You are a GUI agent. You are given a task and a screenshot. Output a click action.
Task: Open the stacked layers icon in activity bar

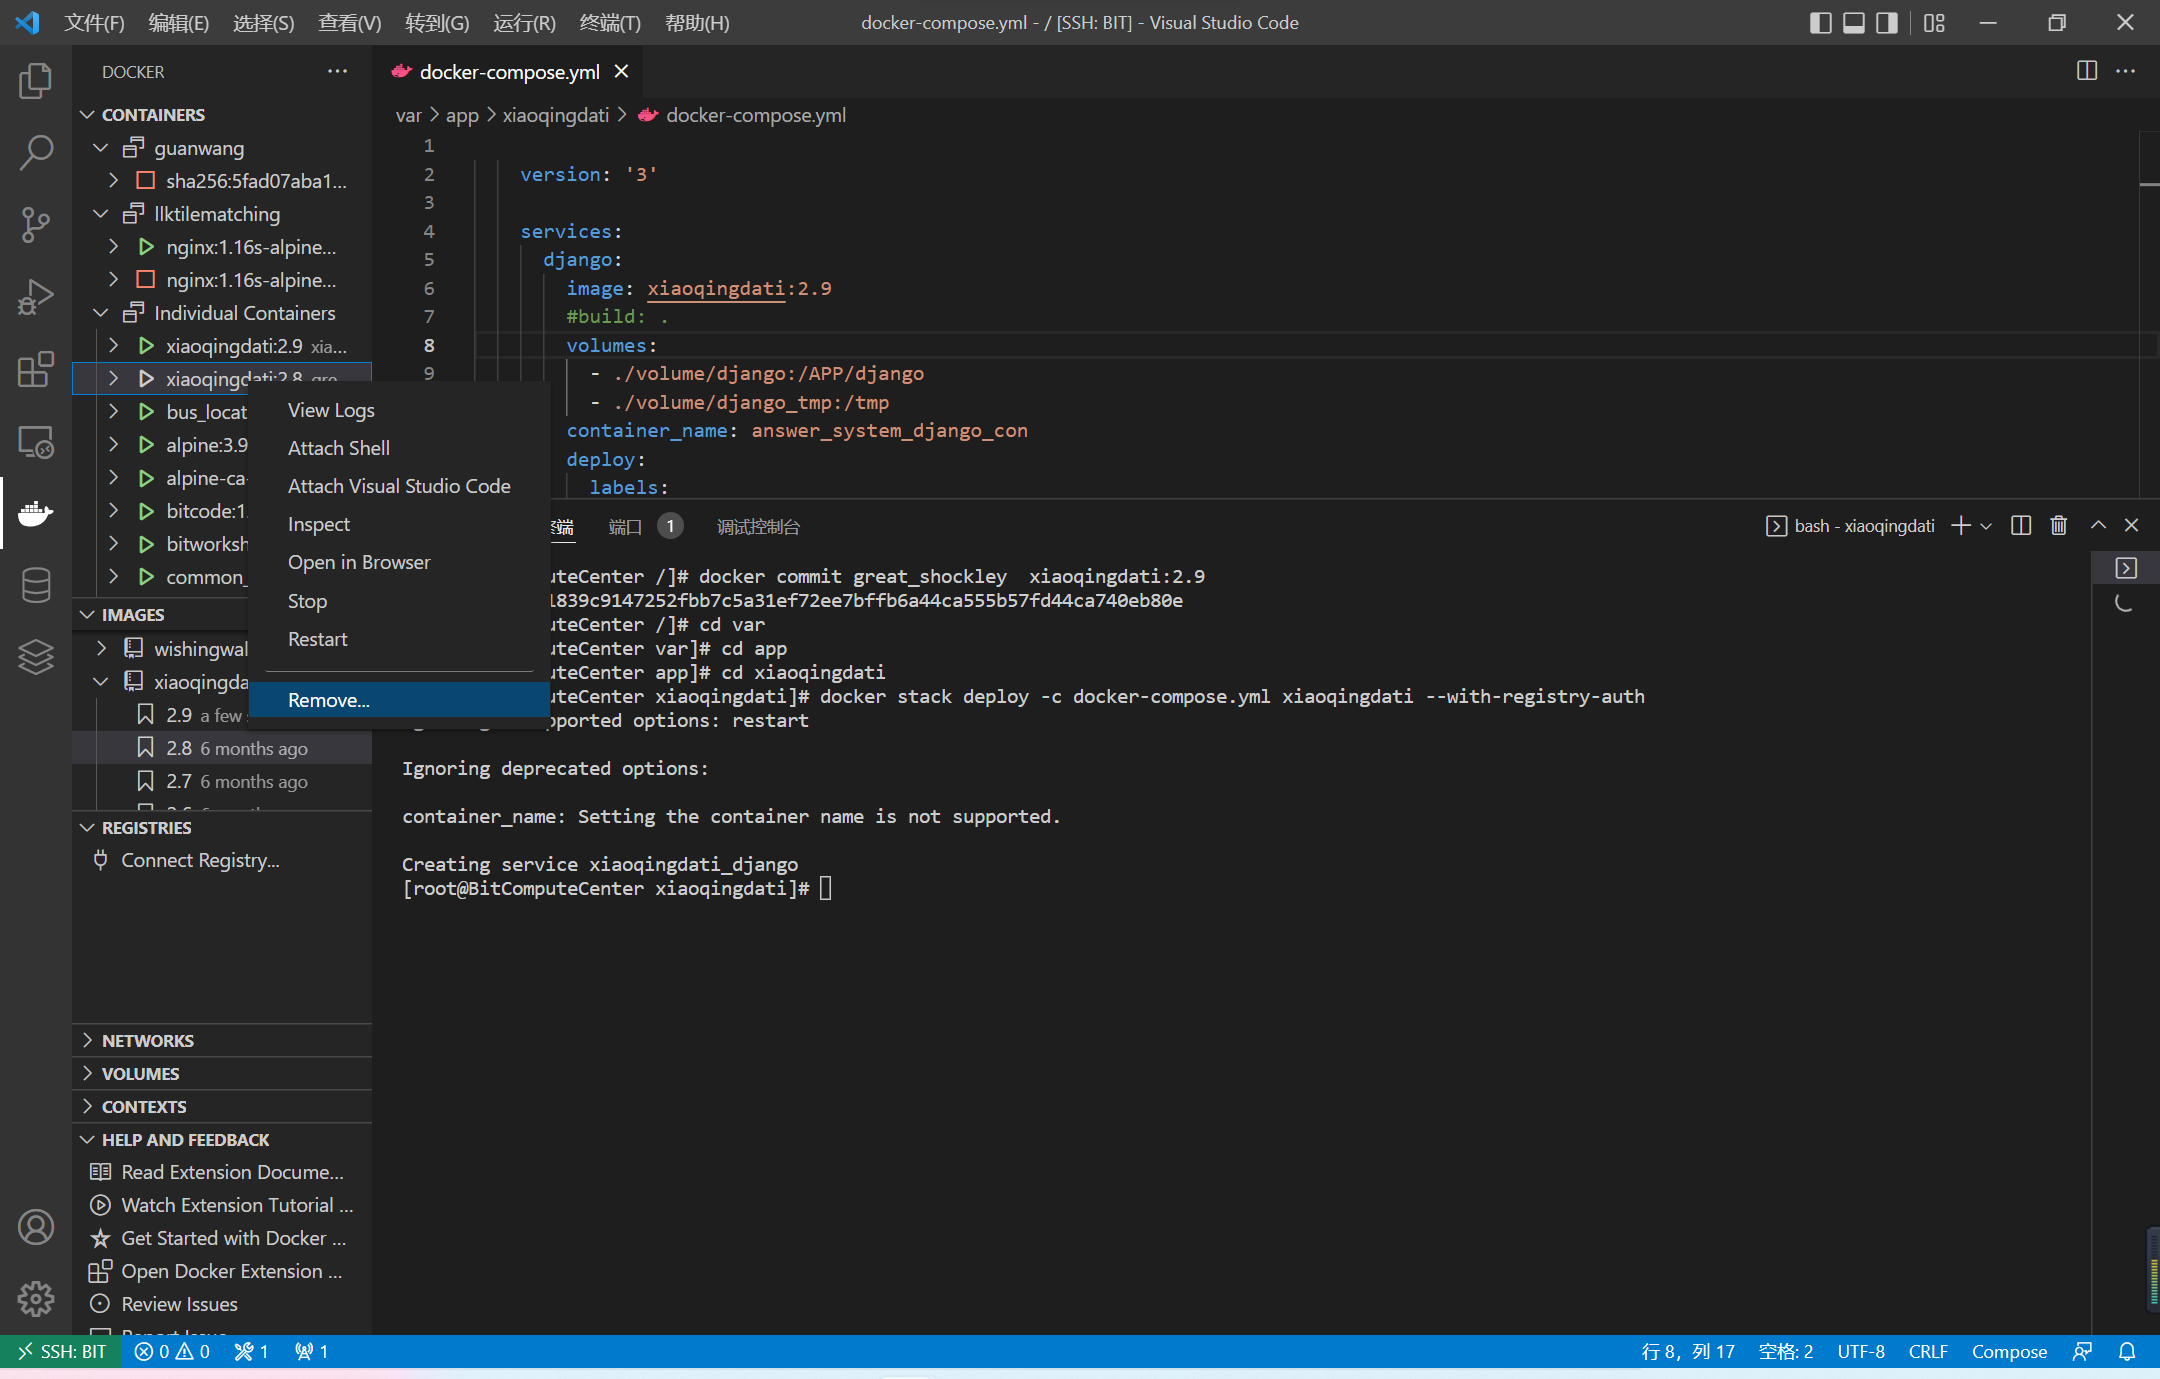(x=36, y=657)
